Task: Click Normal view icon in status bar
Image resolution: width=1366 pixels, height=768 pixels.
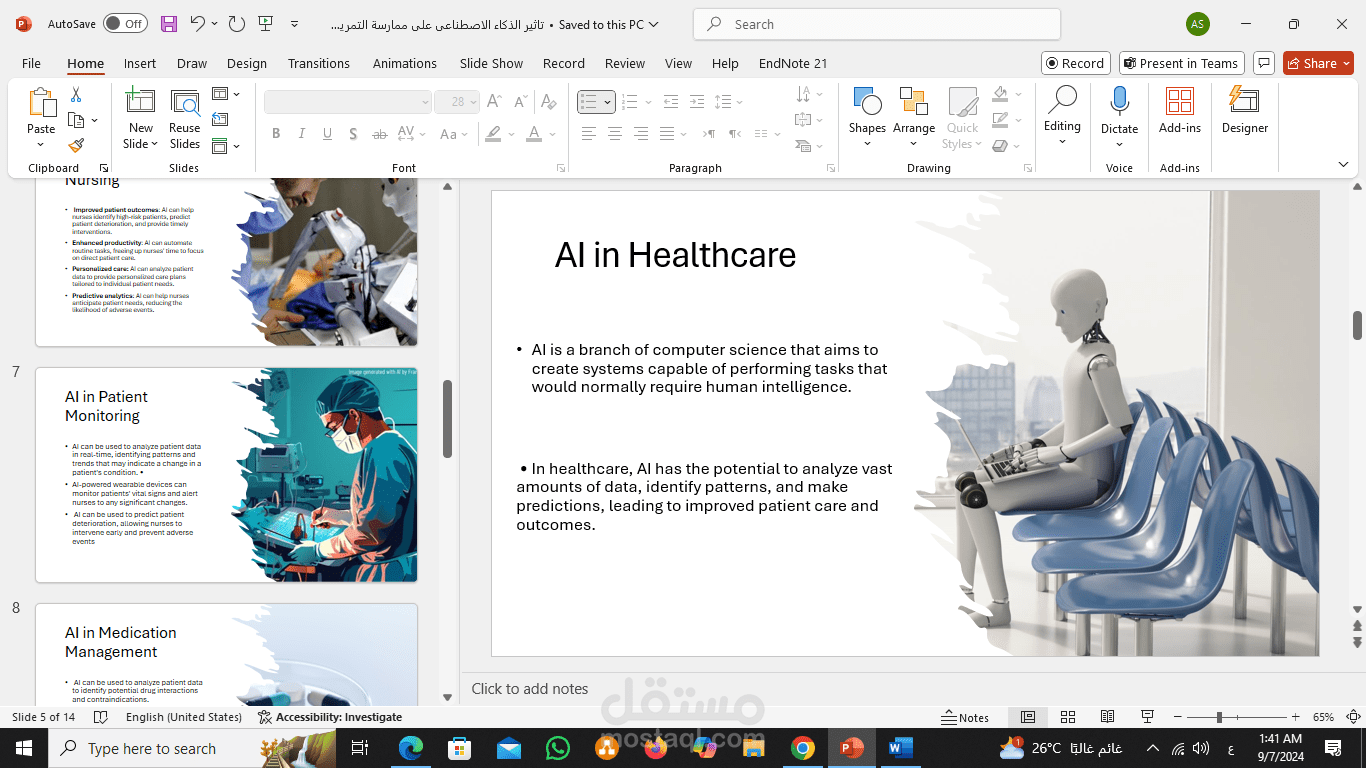Action: [1028, 717]
